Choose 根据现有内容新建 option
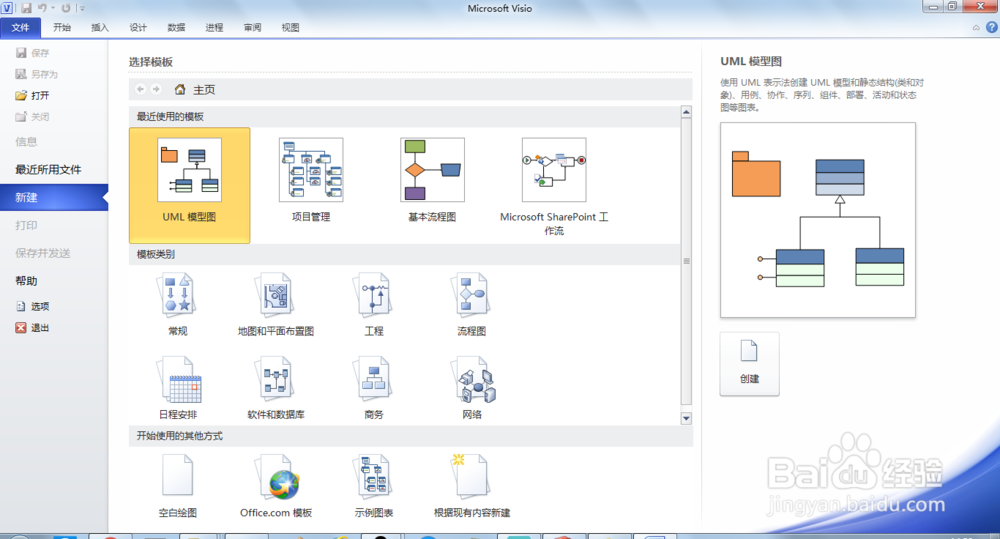The width and height of the screenshot is (1000, 539). [472, 486]
